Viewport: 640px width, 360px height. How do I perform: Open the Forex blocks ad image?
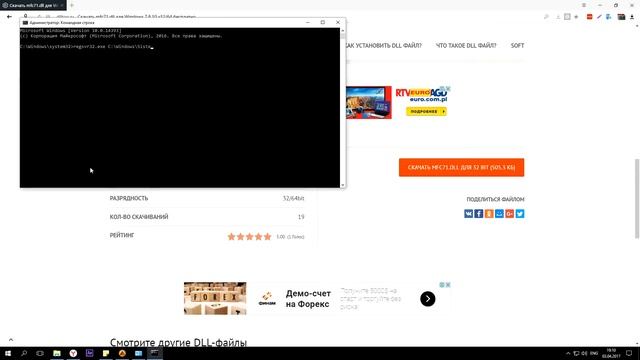[215, 298]
